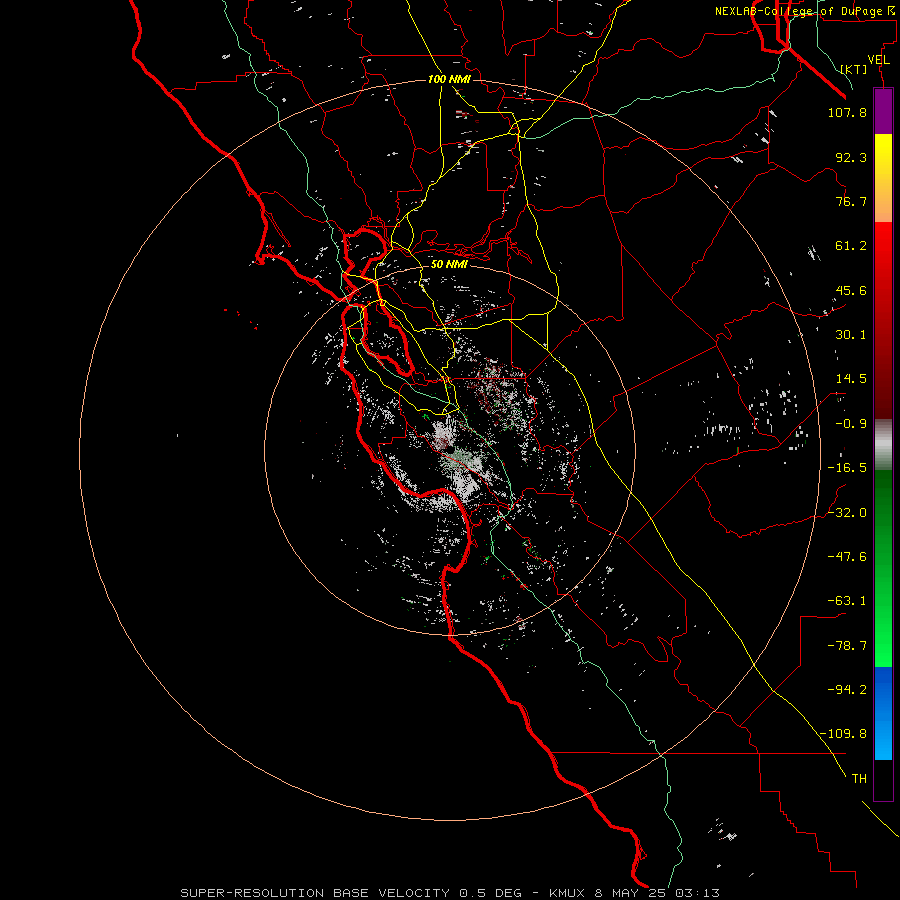Pick the yellow-orange segment of the color bar
Viewport: 900px width, 900px height.
point(883,178)
